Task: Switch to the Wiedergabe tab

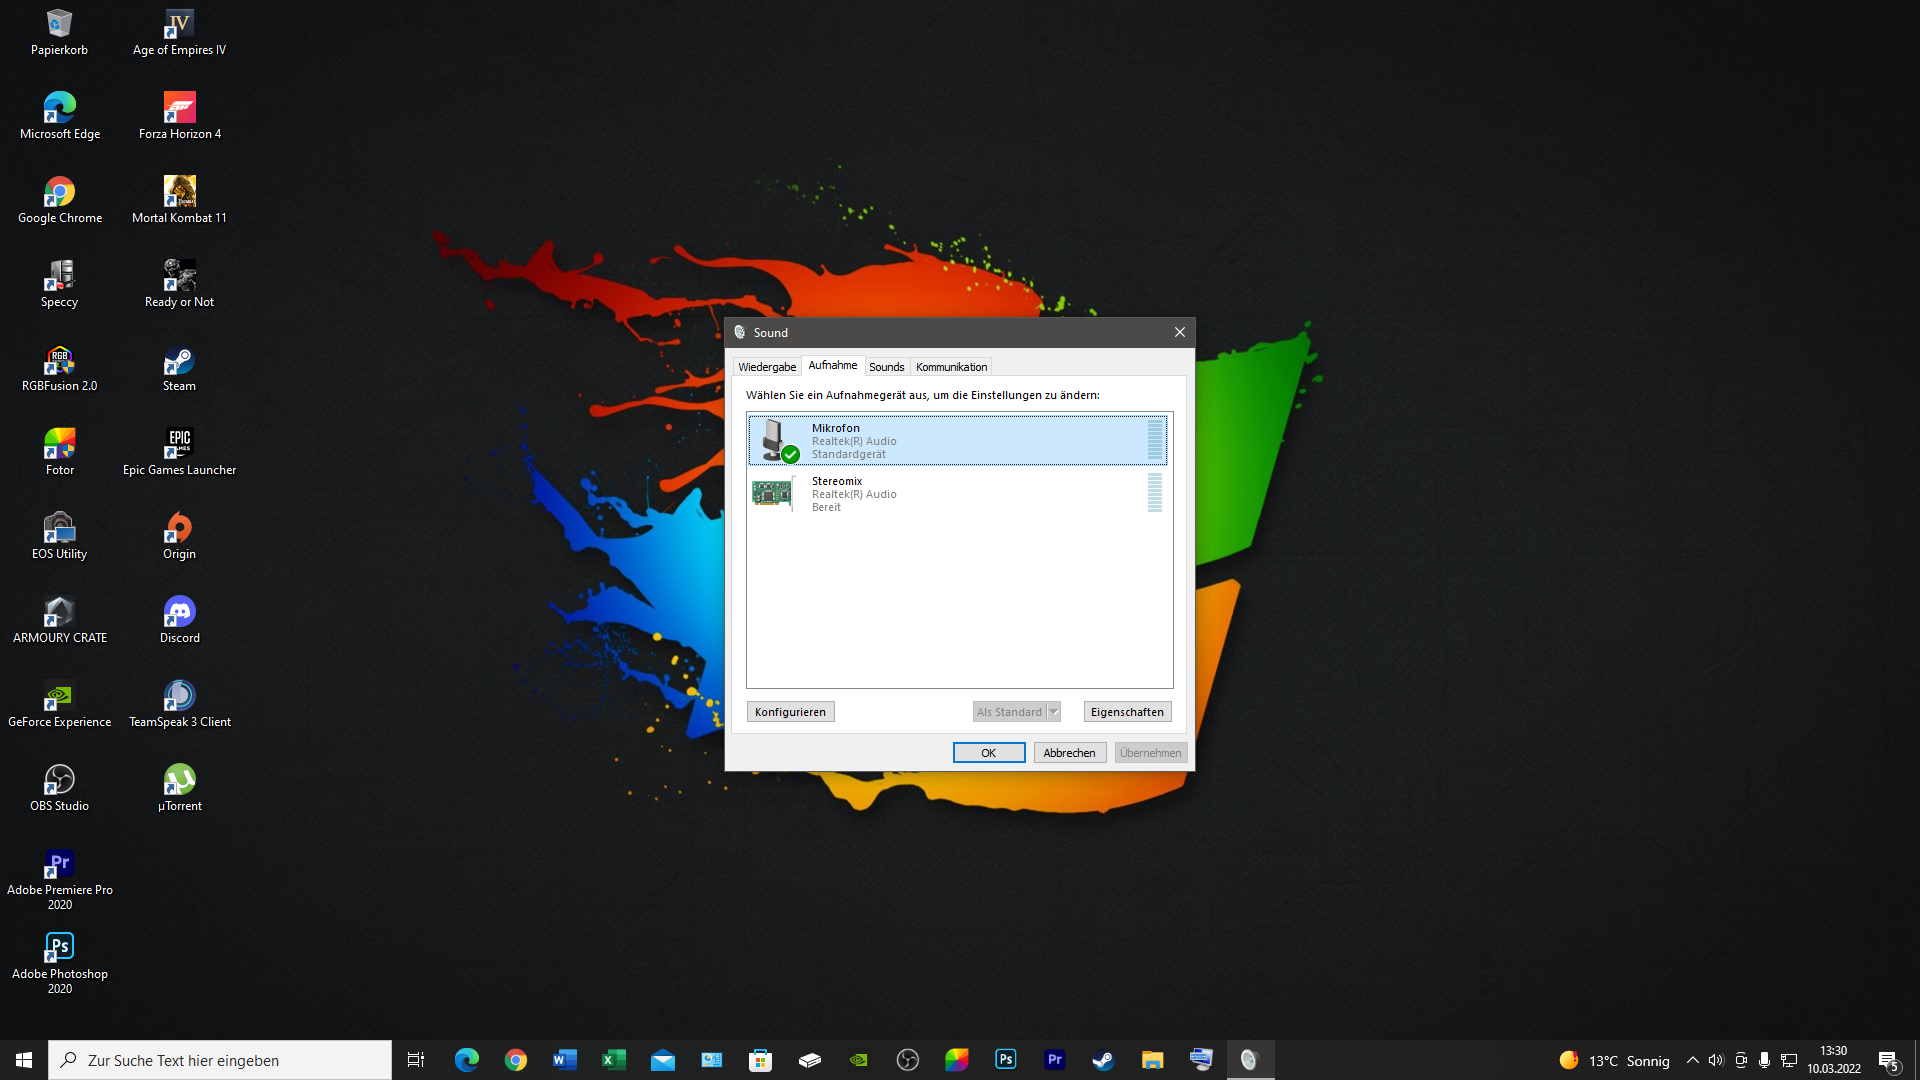Action: pos(767,367)
